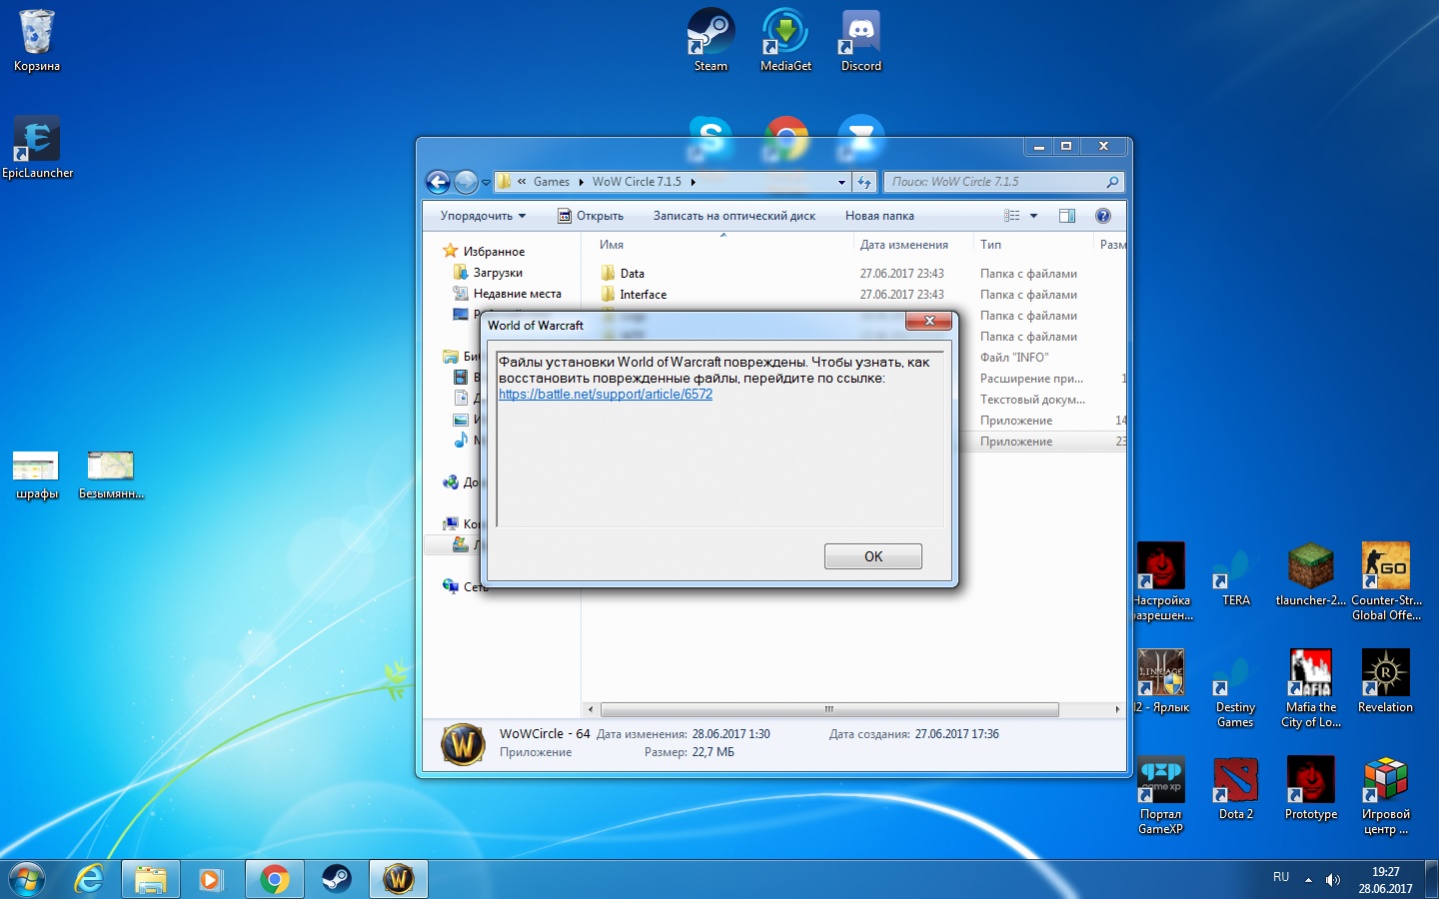Expand the Упорядочить dropdown menu
Screen dimensions: 1439x899
(x=483, y=216)
